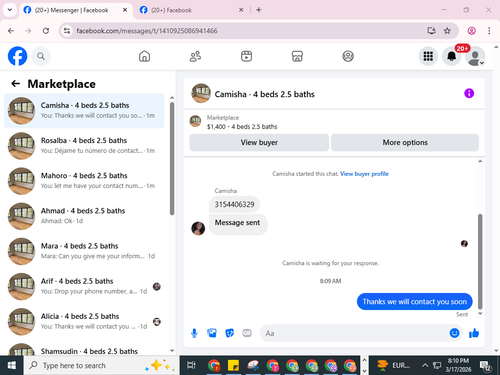Click the $1,400 listing thumbnail under Marketplace

(195, 121)
